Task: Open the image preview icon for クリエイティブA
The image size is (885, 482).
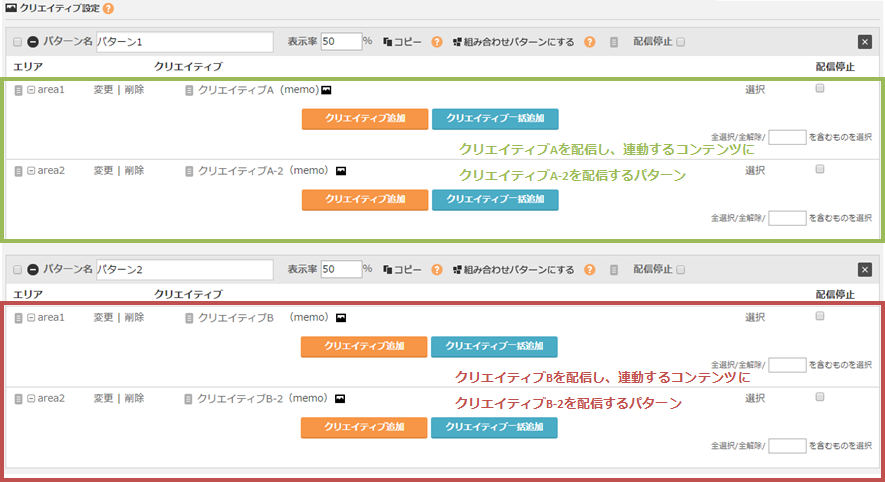Action: [326, 90]
